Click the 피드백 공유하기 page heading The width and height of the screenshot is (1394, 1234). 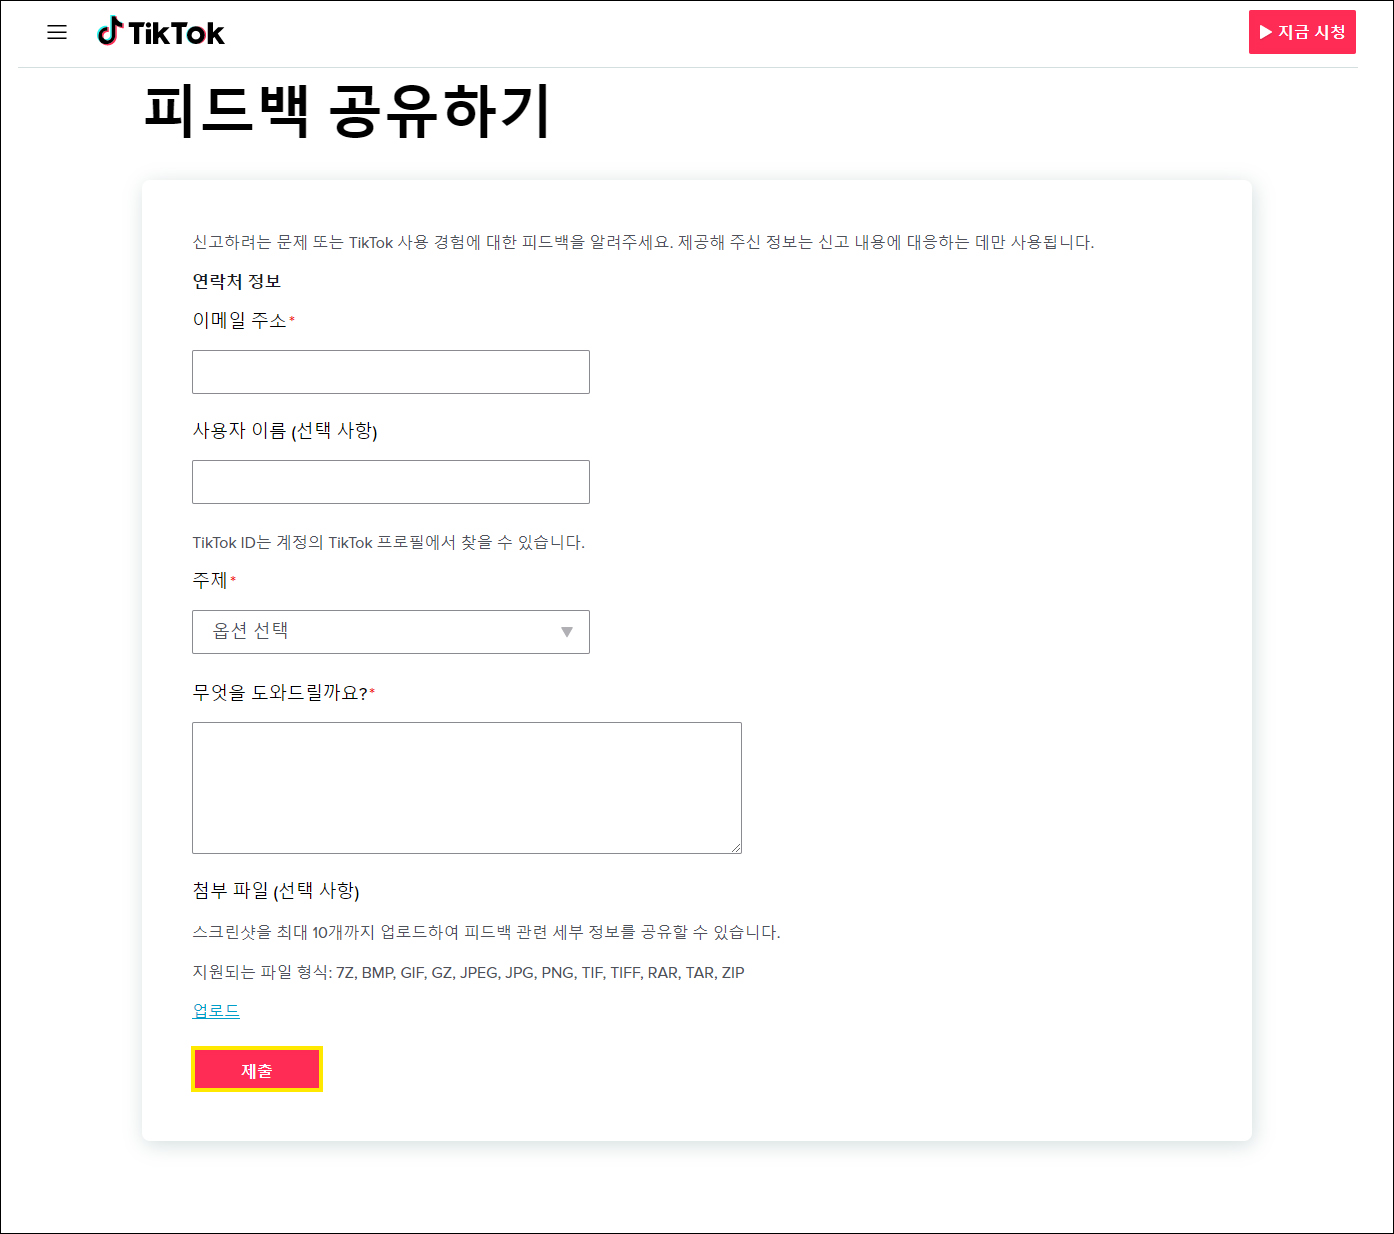click(x=348, y=111)
